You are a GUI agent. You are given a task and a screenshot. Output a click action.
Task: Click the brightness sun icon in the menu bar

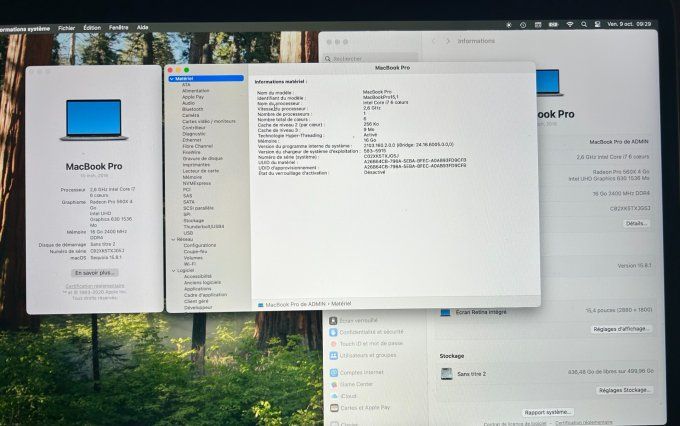(x=509, y=25)
